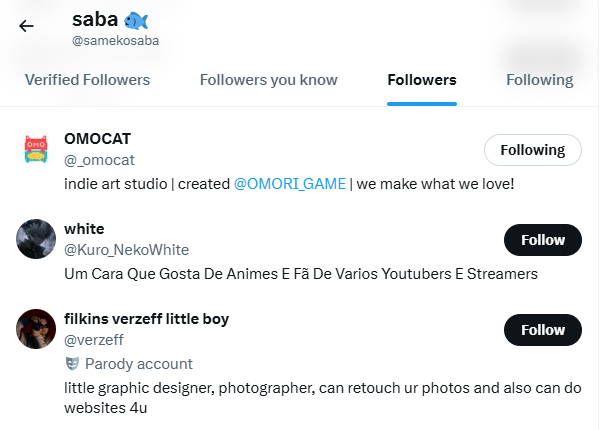Screen dimensions: 601x430
Task: Unfollow OMOCAT via the Following button
Action: [x=532, y=150]
